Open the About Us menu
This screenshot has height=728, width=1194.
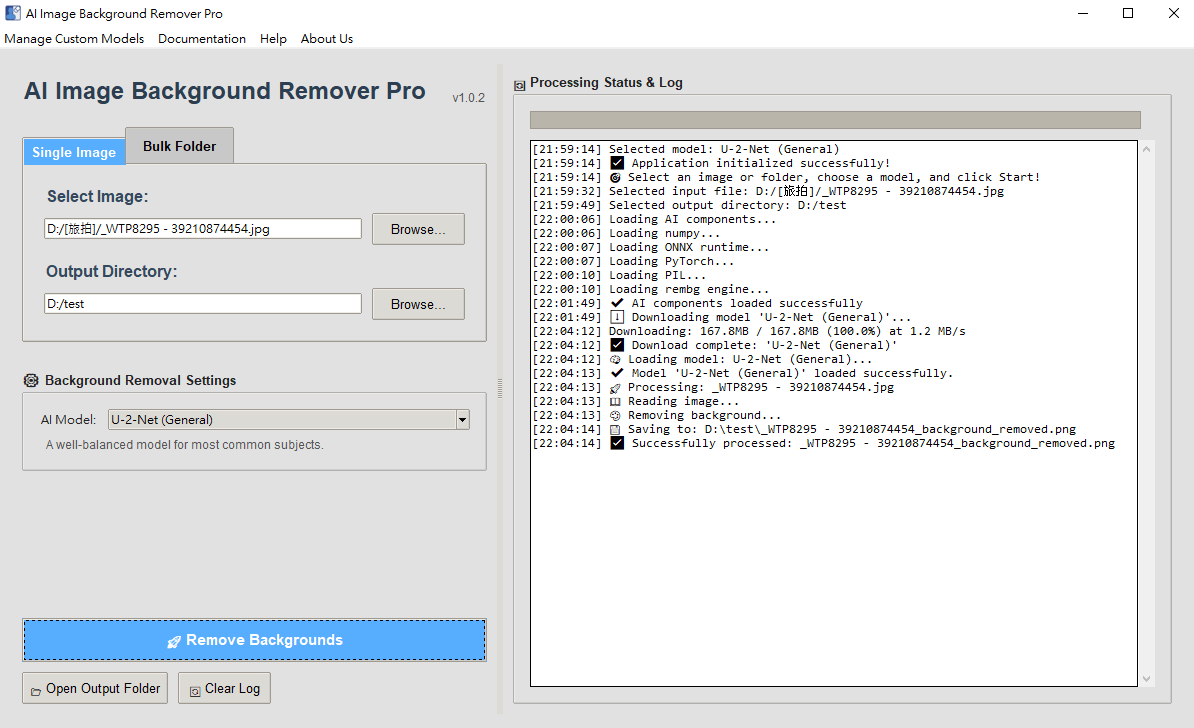327,39
